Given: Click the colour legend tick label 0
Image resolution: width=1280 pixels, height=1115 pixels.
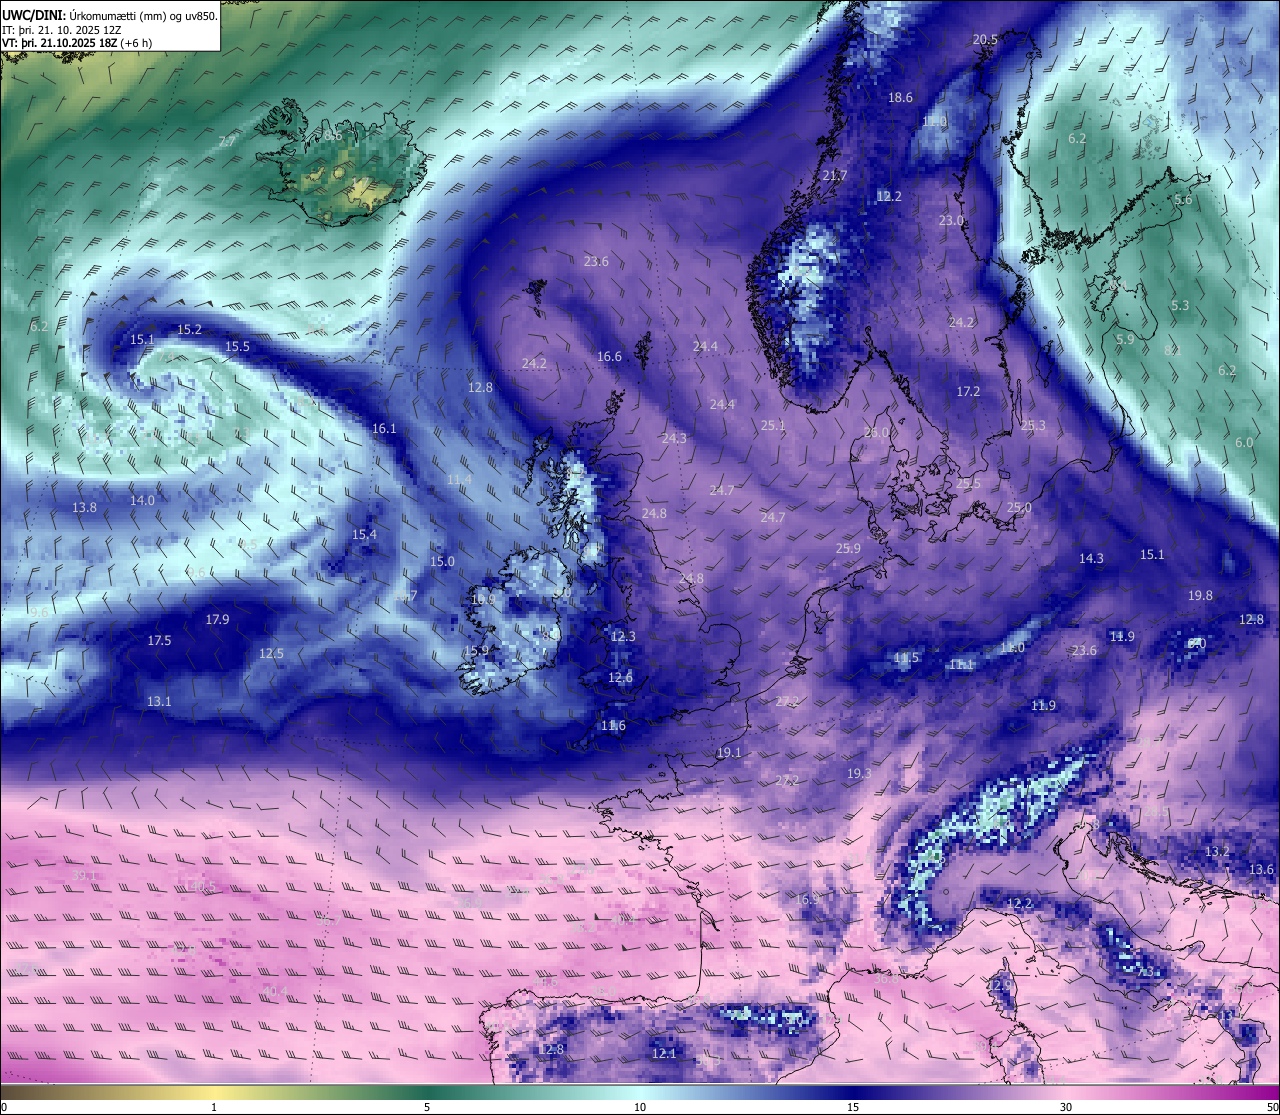Looking at the screenshot, I should click(4, 1107).
